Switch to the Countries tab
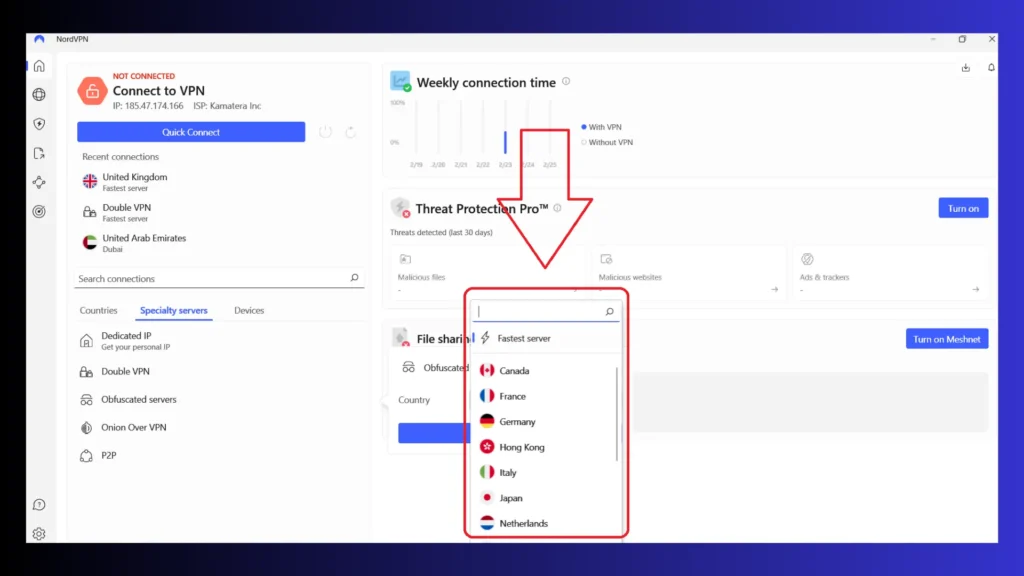 pos(99,310)
